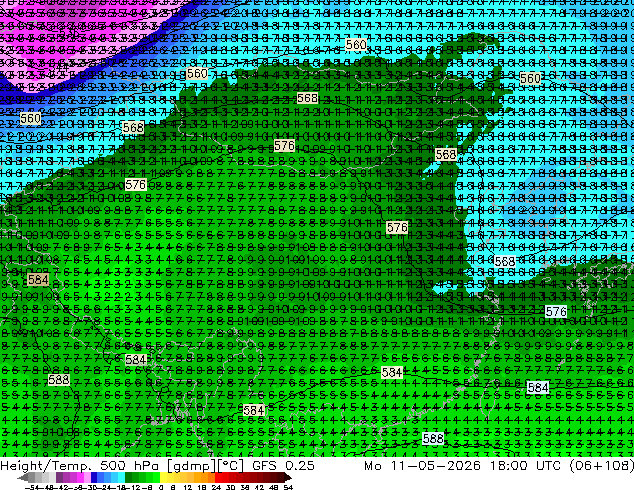634x490 pixels.
Task: Click the bright red legend swatch
Action: pyautogui.click(x=219, y=477)
